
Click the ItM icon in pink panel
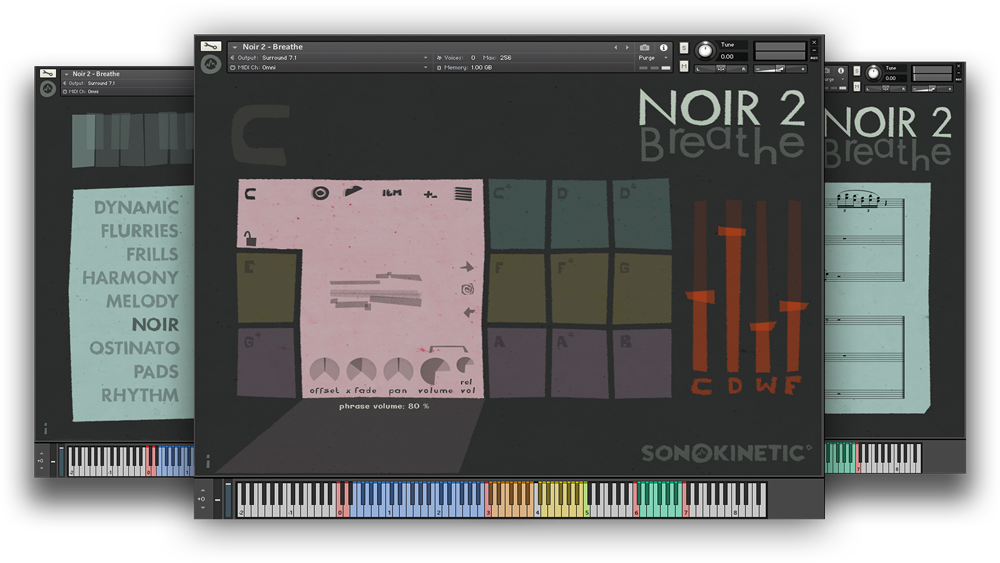[392, 193]
